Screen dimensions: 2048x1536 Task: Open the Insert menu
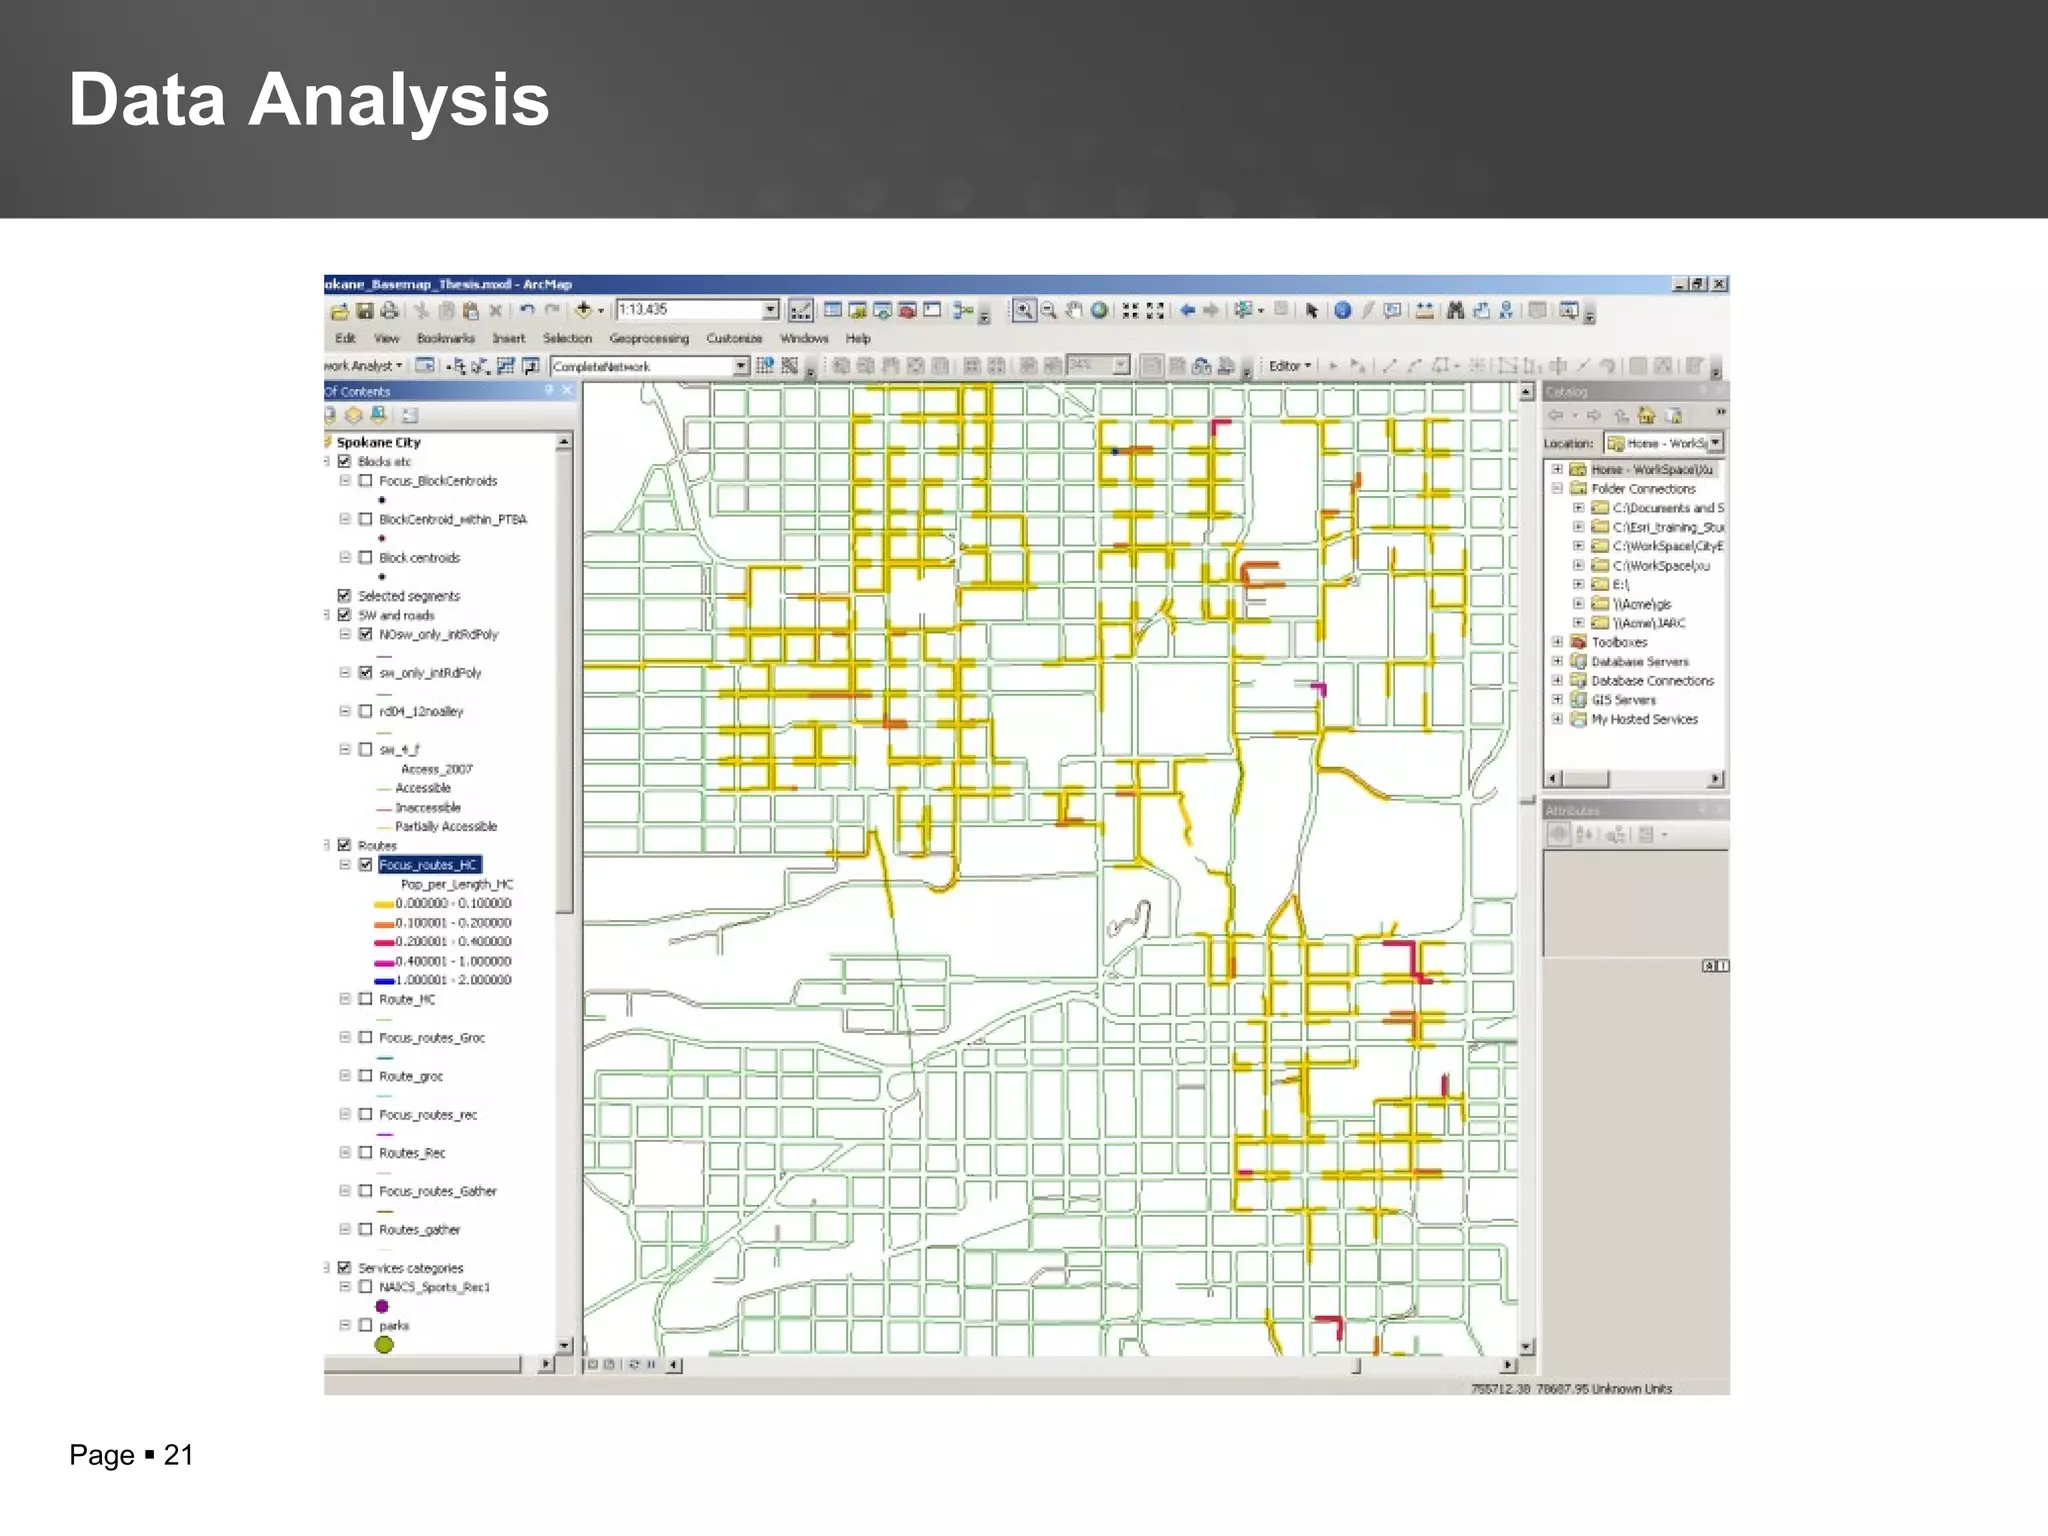(x=508, y=339)
